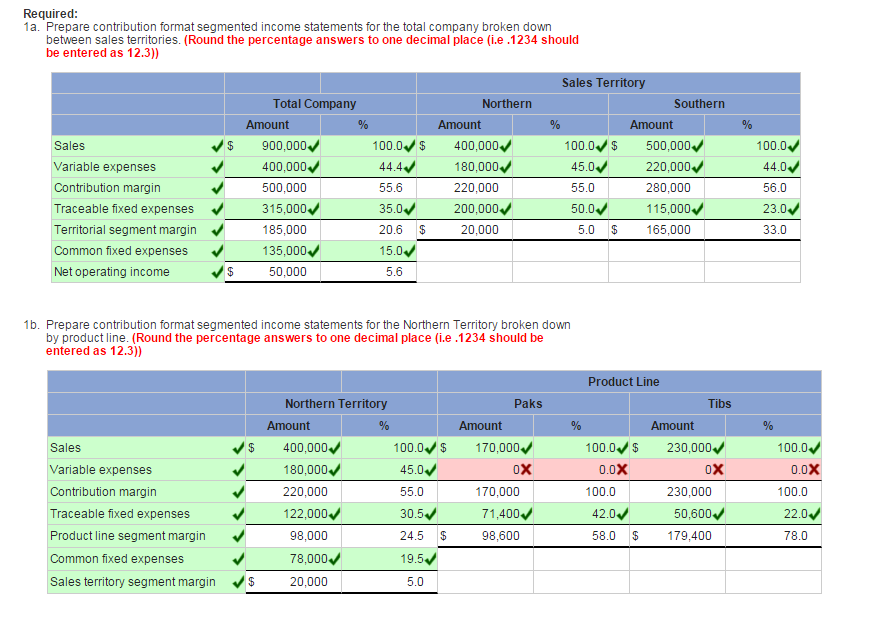Viewport: 880px width, 641px height.
Task: Select the Tibs sales field showing 230,000
Action: point(677,447)
